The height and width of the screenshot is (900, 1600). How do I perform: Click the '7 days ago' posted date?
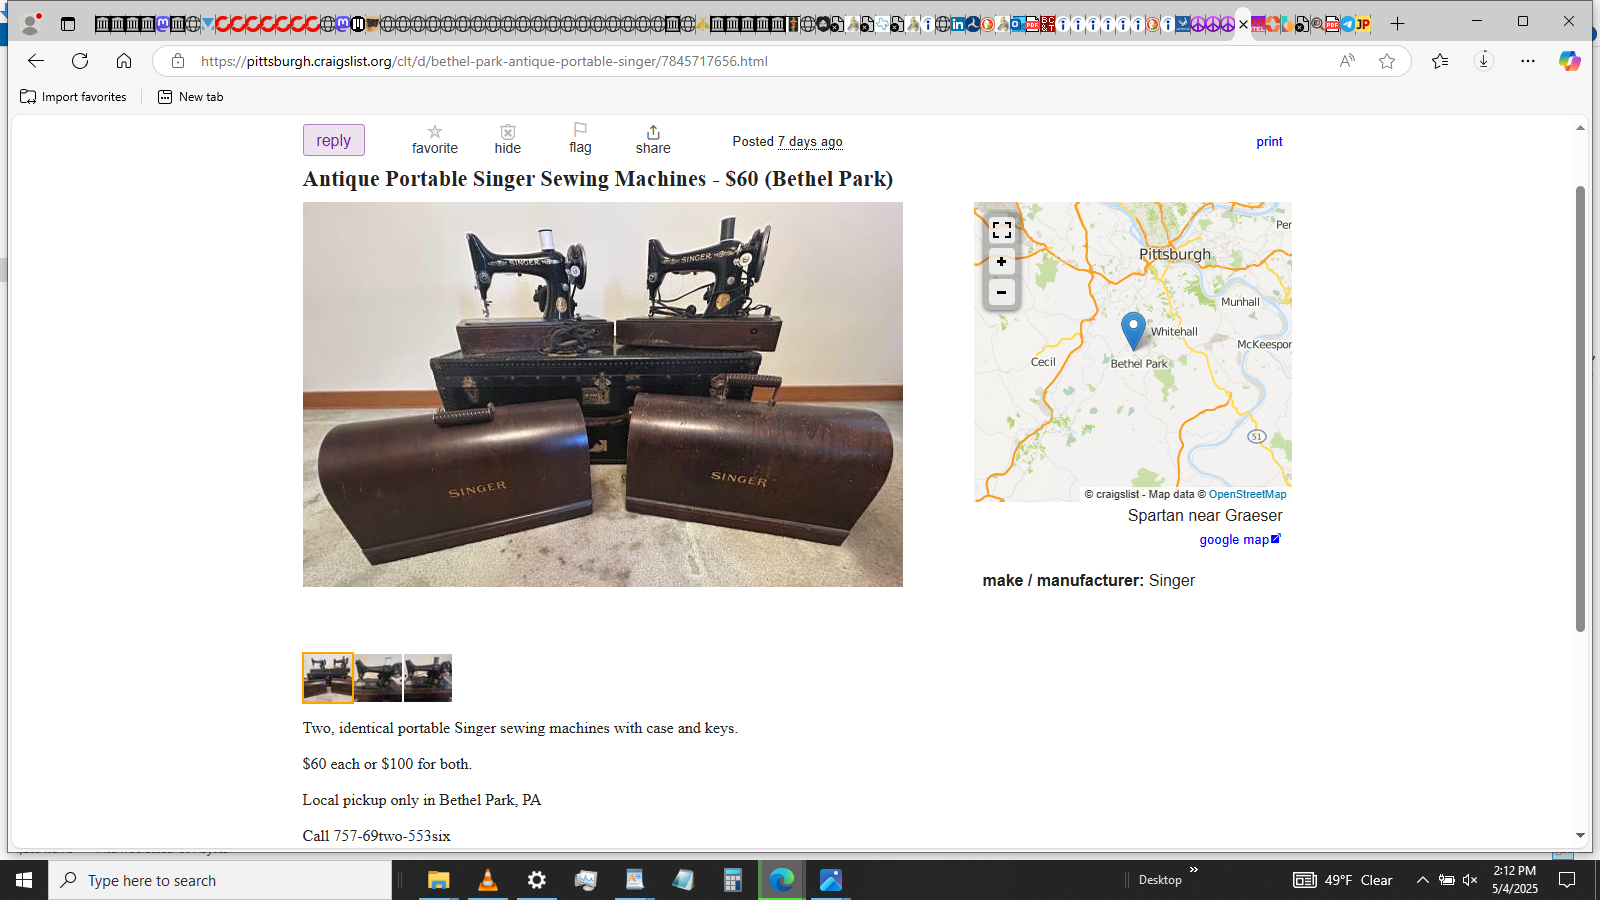[x=810, y=142]
